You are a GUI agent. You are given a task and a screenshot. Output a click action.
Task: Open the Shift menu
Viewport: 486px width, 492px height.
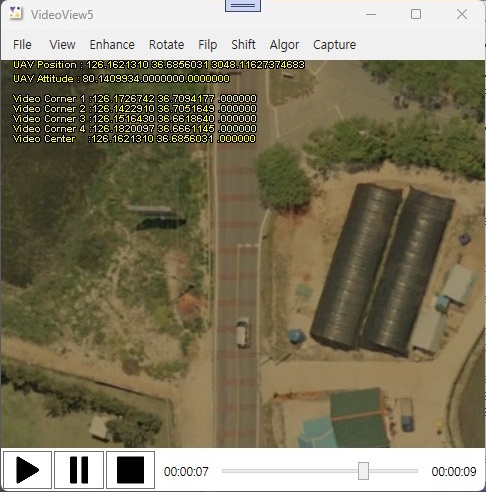[x=243, y=45]
